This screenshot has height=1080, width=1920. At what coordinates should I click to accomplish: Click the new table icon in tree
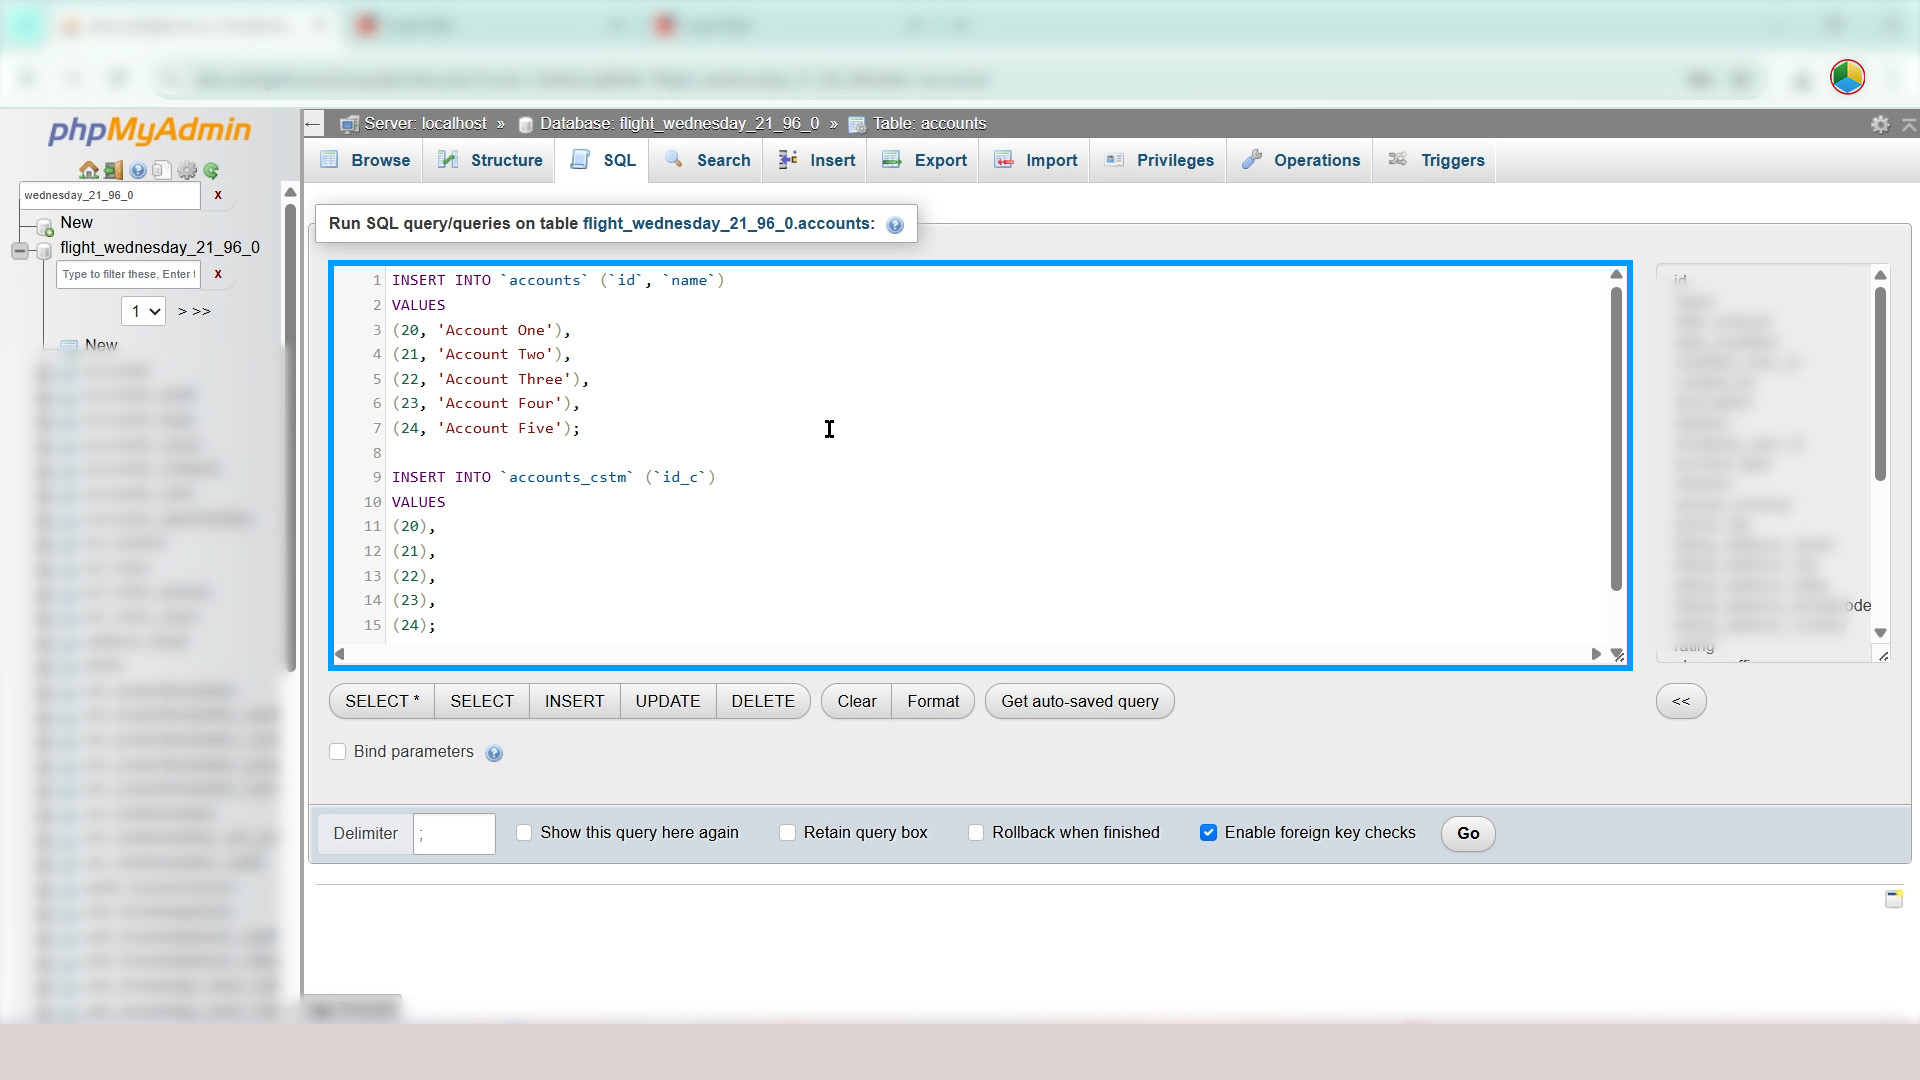[x=69, y=346]
